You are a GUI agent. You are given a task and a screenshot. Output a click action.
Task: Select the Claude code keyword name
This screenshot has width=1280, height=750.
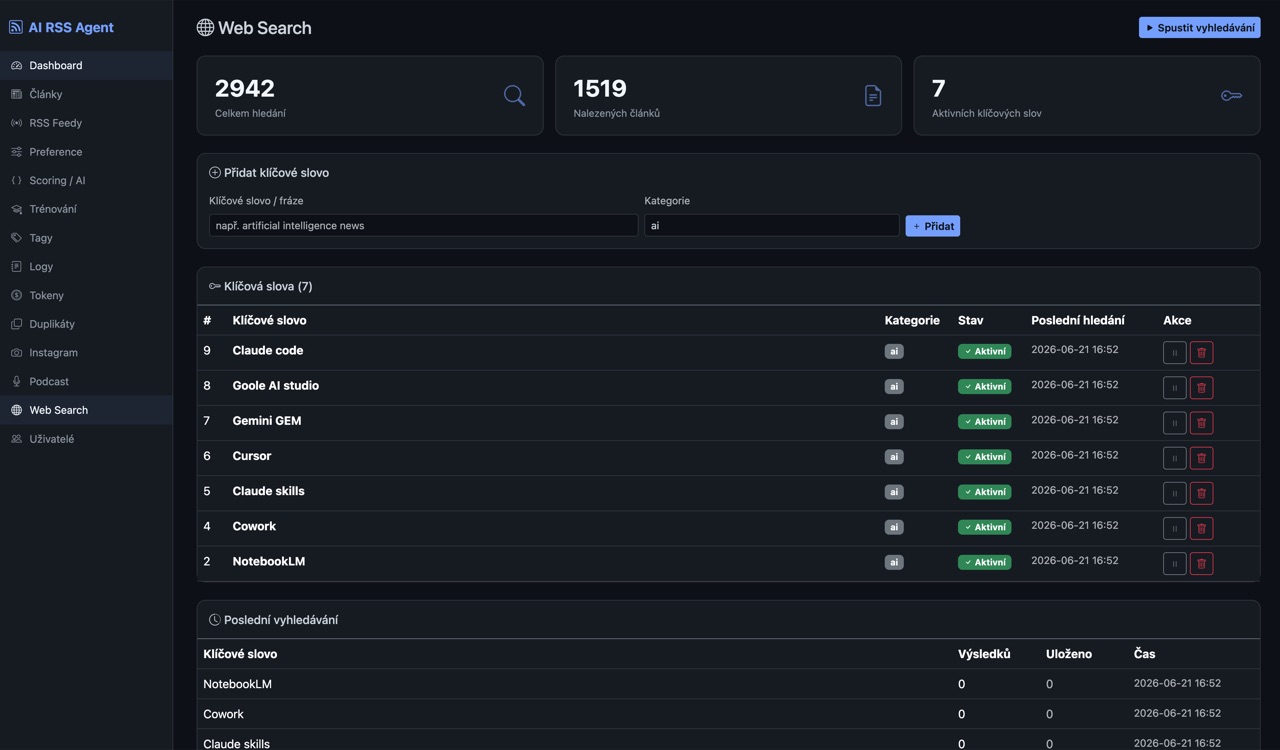pyautogui.click(x=268, y=351)
